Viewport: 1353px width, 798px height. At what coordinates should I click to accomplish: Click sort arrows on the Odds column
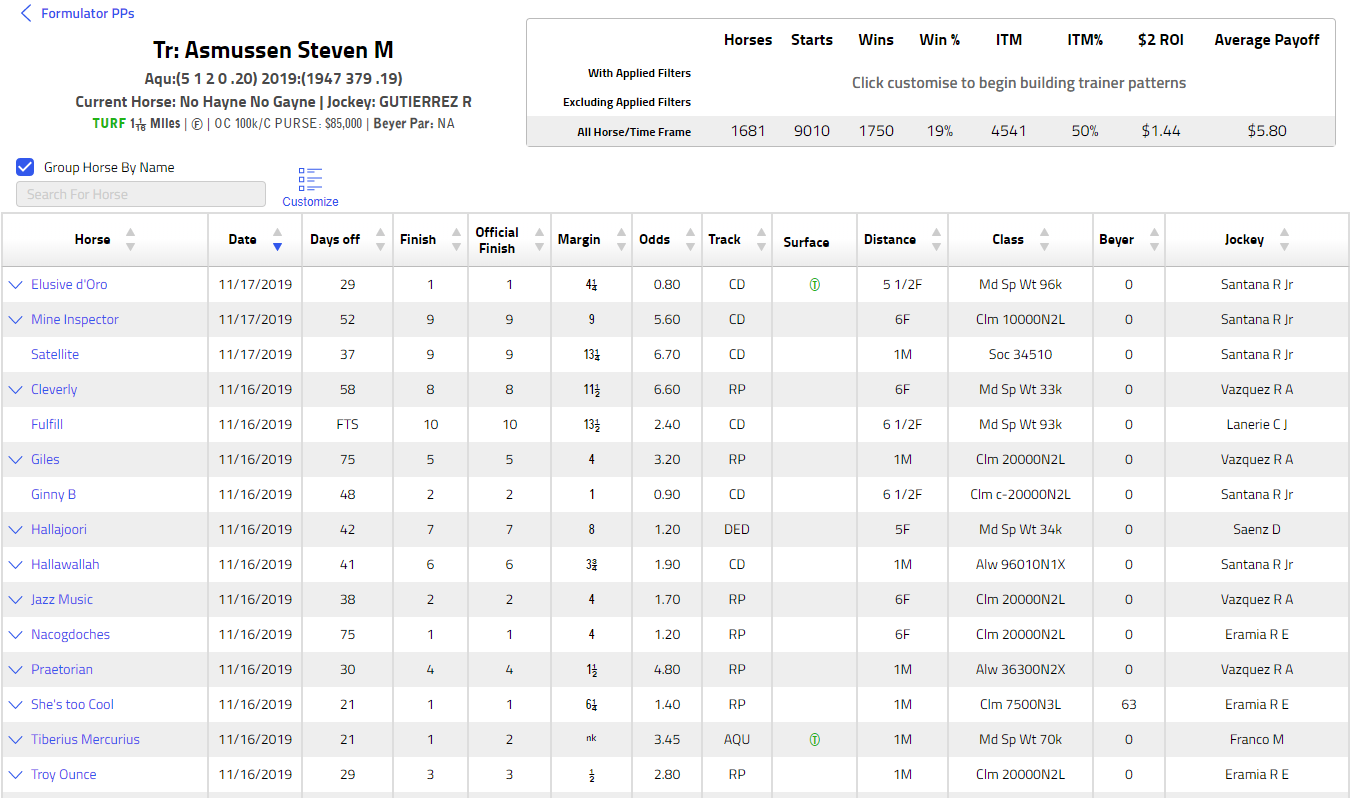pyautogui.click(x=689, y=240)
